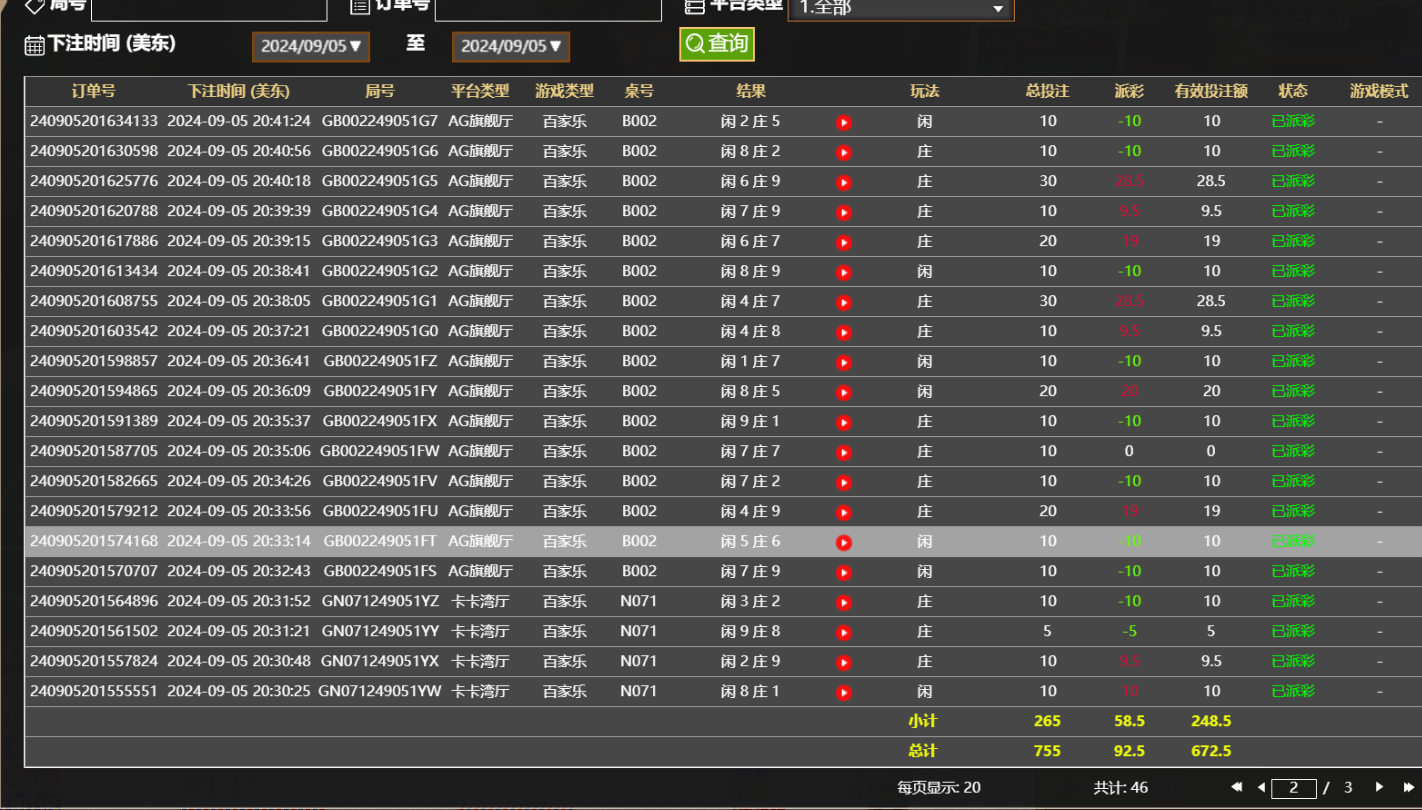The image size is (1422, 810).
Task: Jump to the last page
Action: [x=1406, y=788]
